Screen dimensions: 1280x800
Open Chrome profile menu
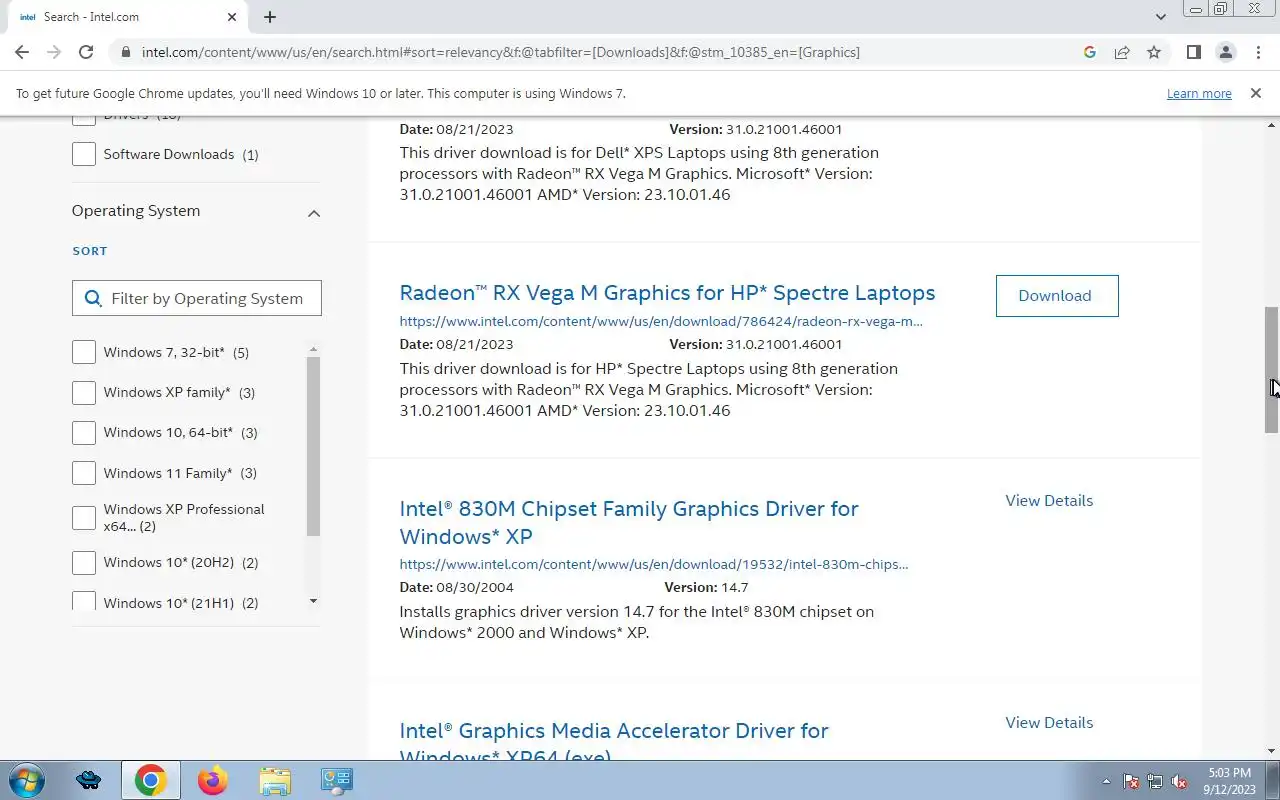click(1225, 52)
